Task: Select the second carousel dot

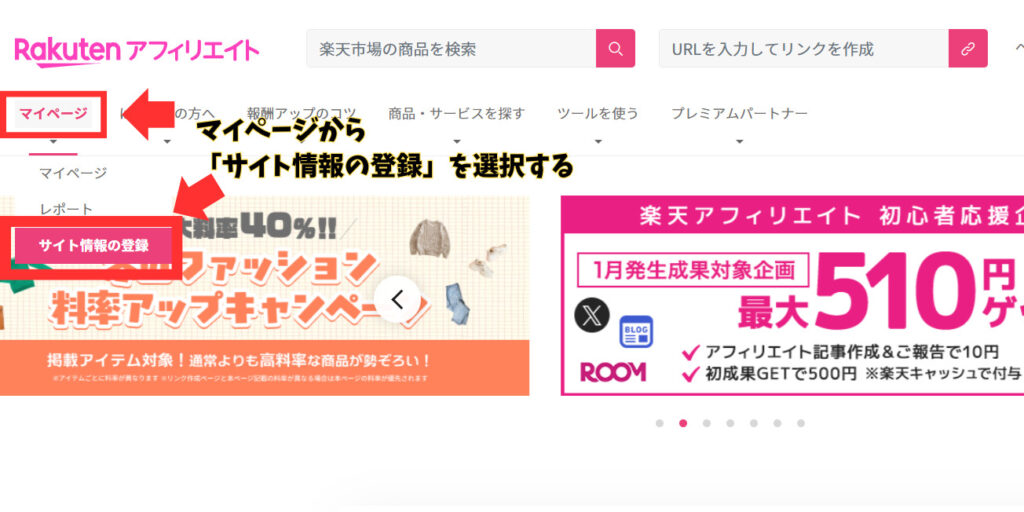Action: tap(683, 423)
